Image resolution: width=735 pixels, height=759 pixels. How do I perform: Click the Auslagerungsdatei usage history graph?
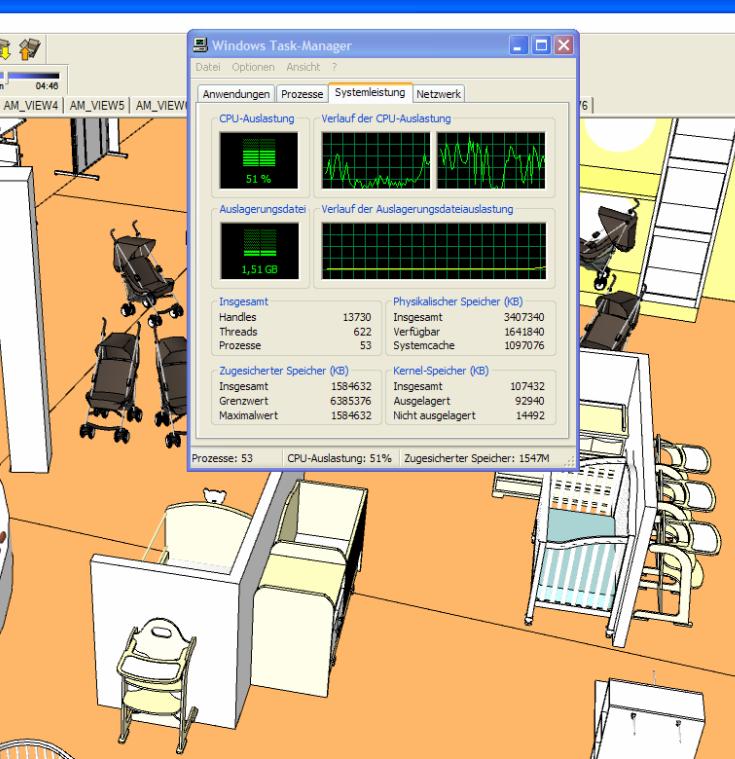click(x=434, y=251)
